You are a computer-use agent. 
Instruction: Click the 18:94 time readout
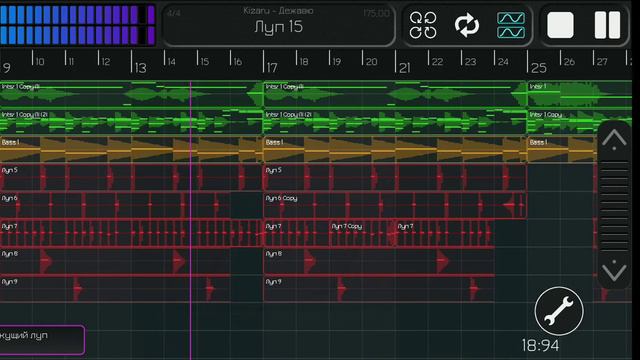pyautogui.click(x=540, y=346)
